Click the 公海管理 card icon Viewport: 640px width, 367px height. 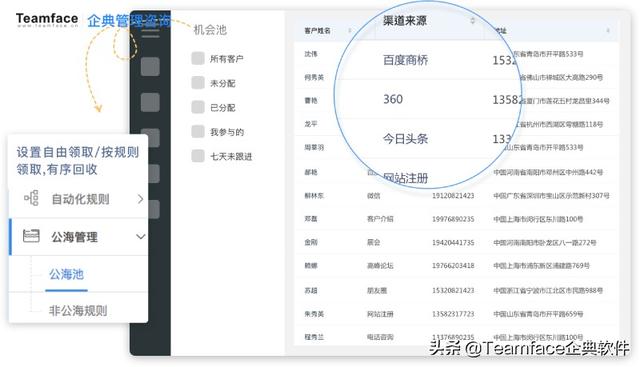pyautogui.click(x=31, y=236)
